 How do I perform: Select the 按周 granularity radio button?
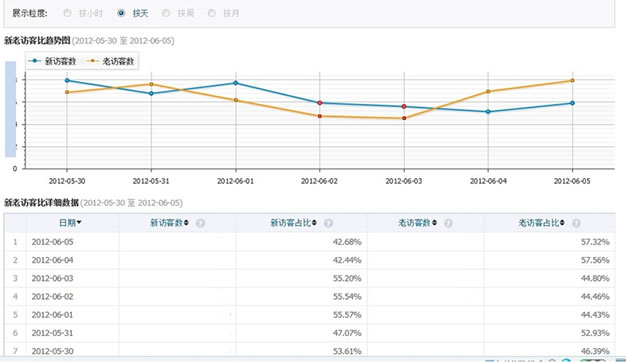[166, 13]
